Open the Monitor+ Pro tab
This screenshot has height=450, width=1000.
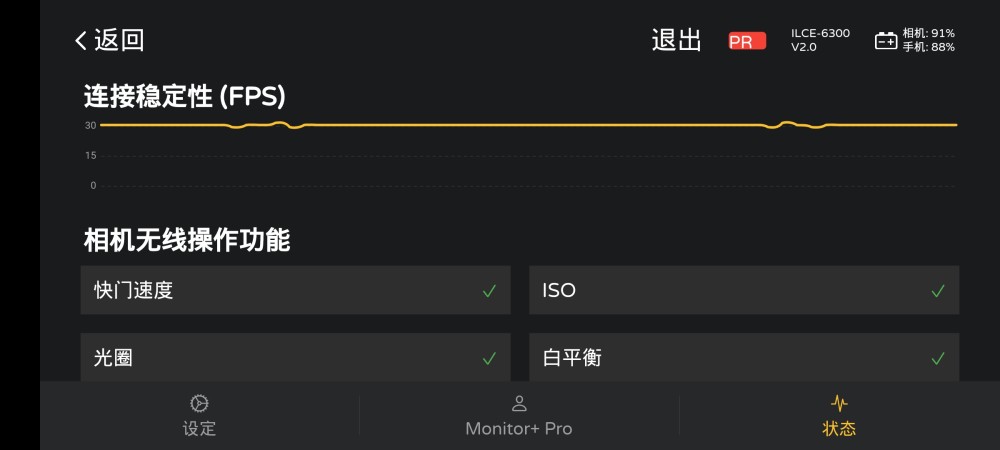519,428
